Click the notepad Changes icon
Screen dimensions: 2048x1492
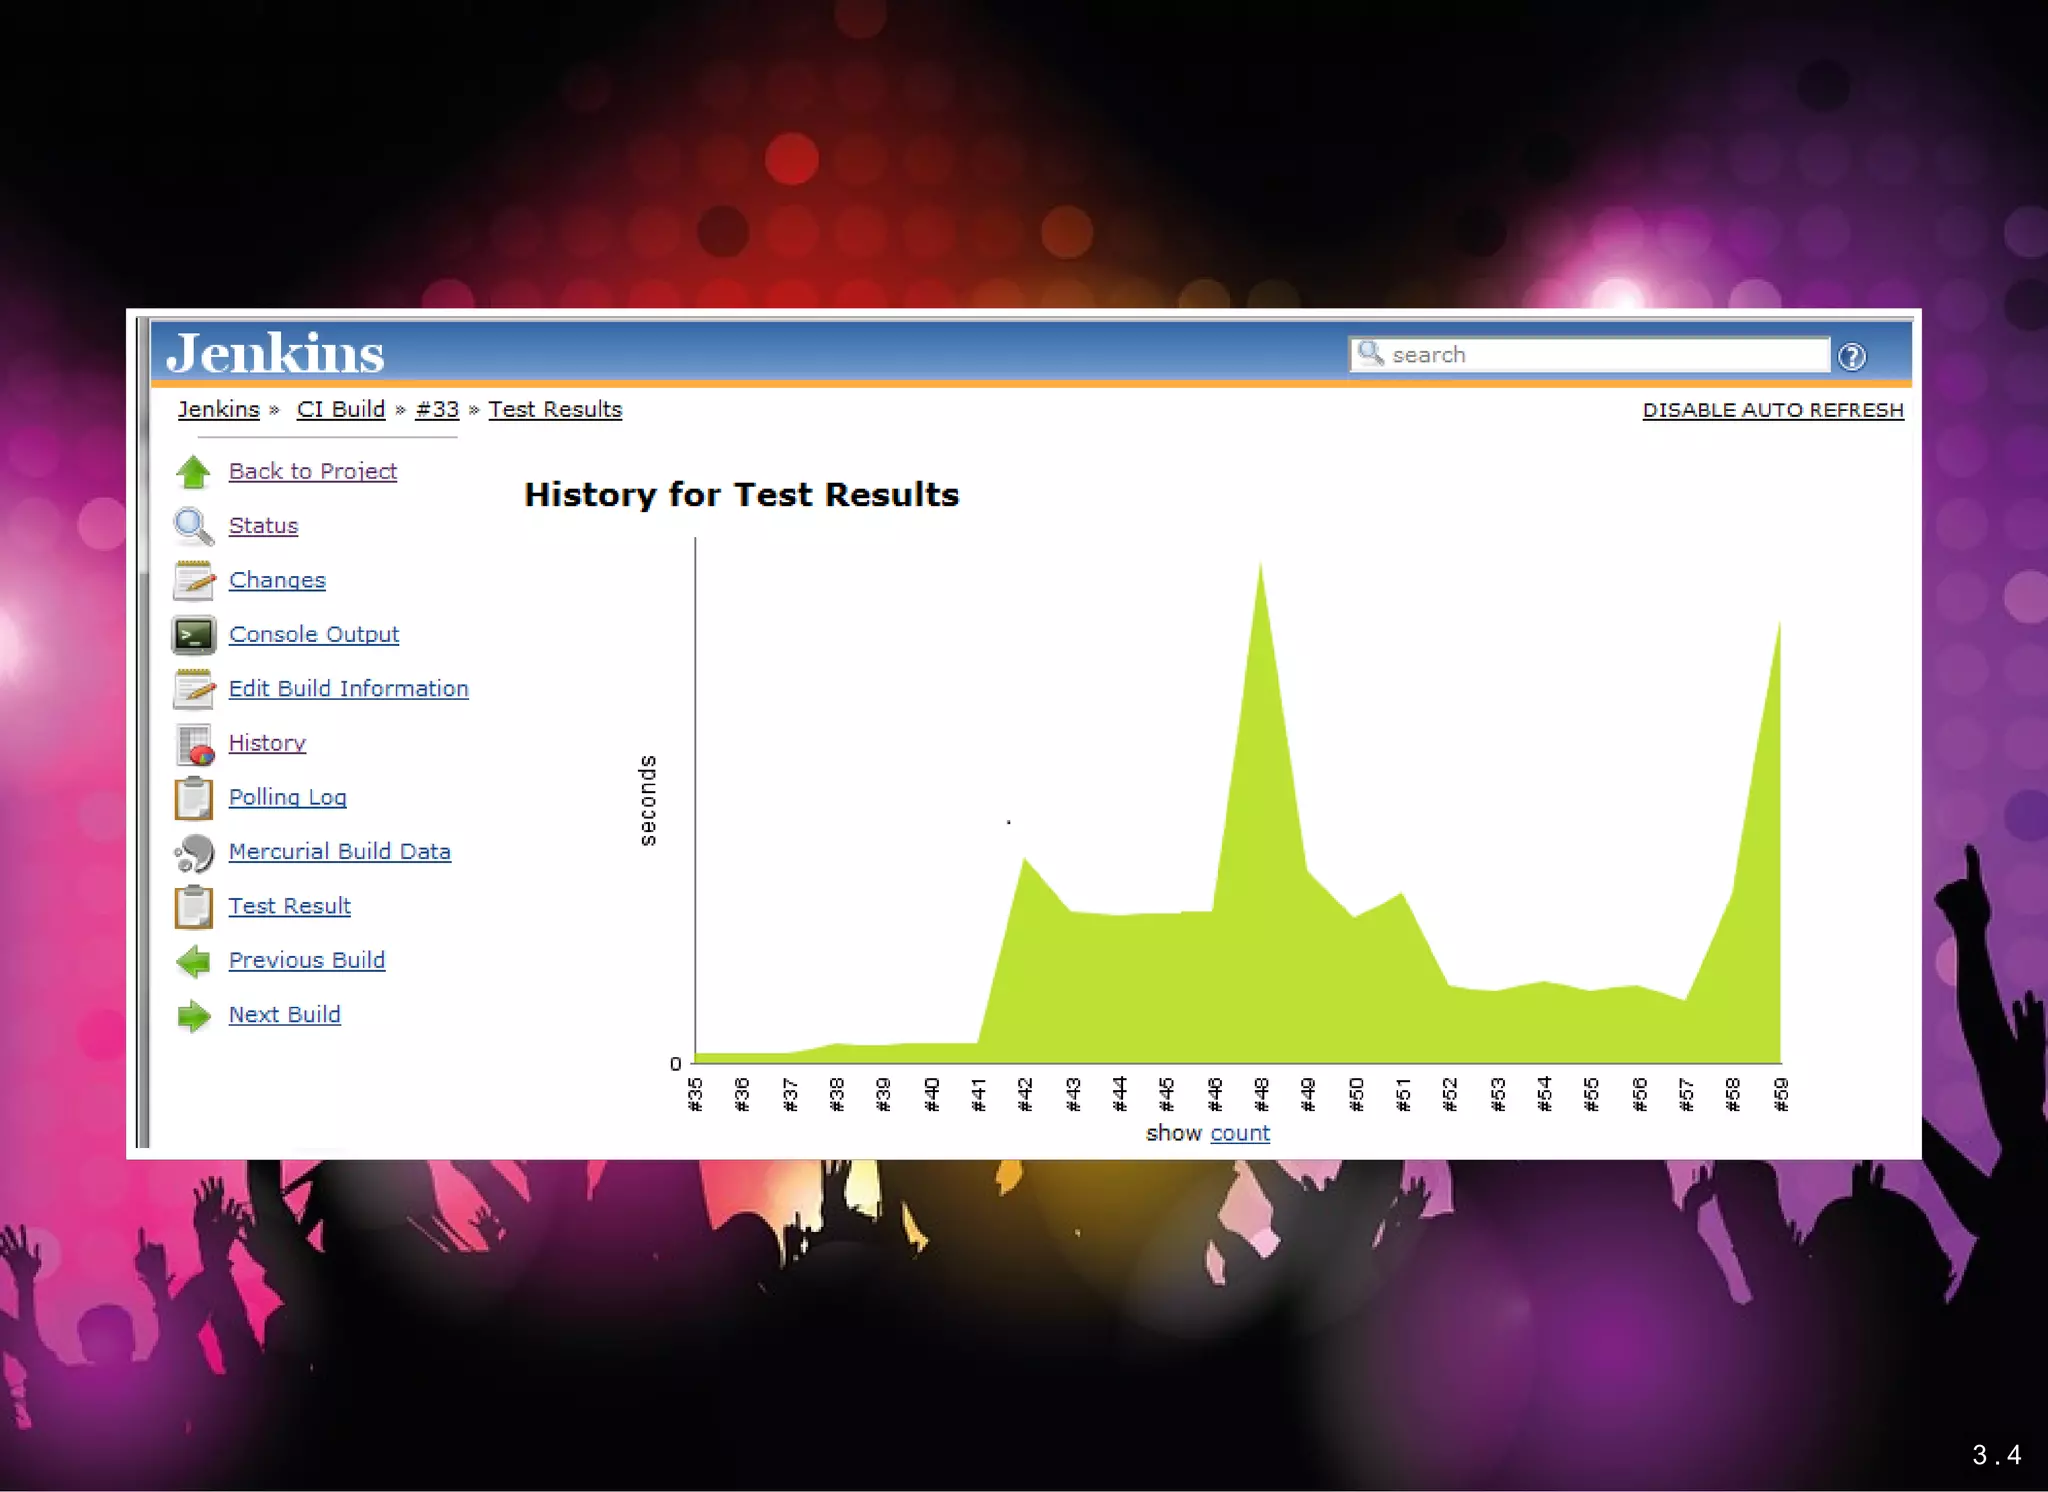click(x=193, y=580)
